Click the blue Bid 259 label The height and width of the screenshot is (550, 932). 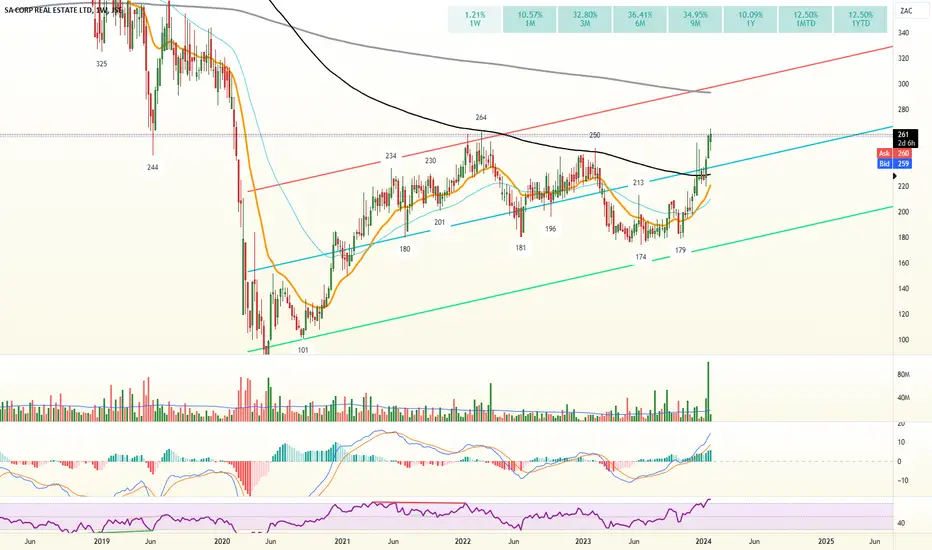pyautogui.click(x=893, y=163)
